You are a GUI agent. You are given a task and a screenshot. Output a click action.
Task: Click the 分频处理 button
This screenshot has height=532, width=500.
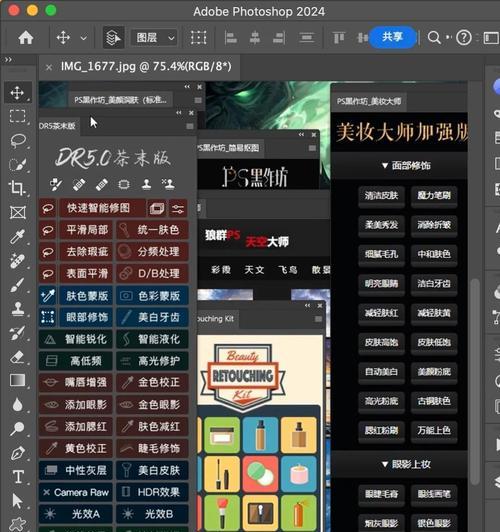152,251
